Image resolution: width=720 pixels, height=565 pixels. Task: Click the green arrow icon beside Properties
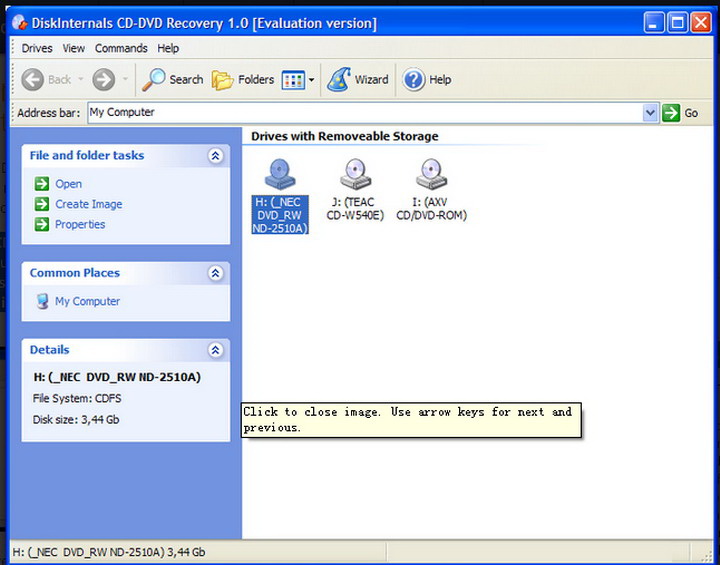pos(42,224)
